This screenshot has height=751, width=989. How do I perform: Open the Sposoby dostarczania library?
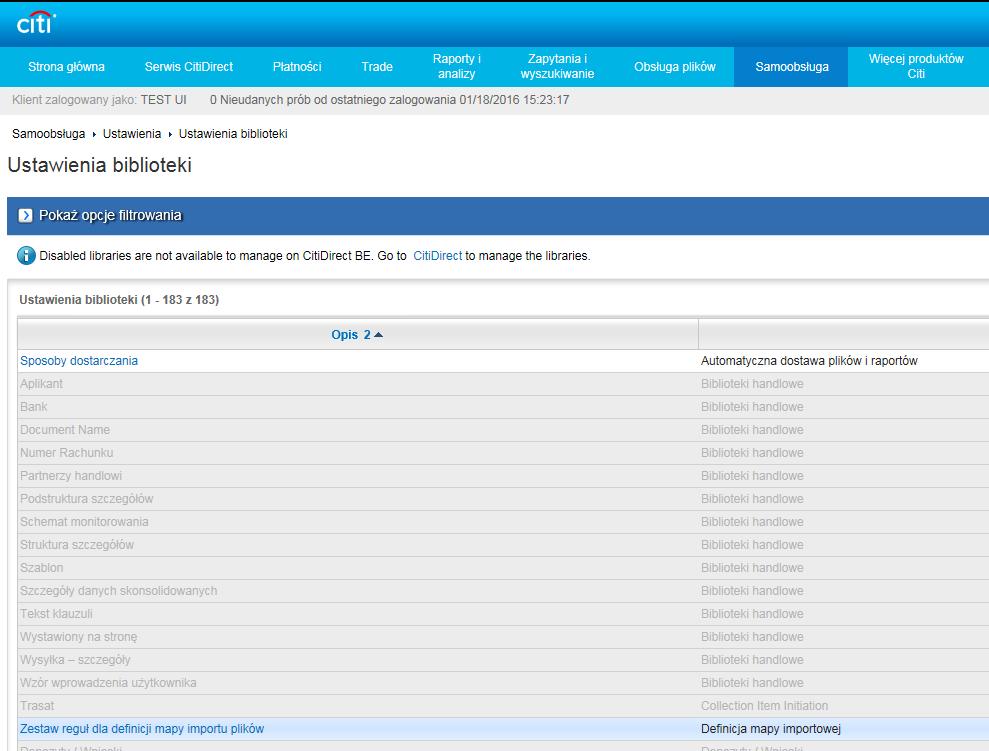79,361
